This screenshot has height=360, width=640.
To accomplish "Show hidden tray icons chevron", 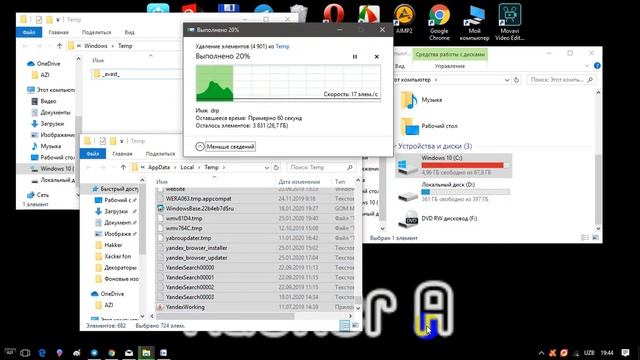I will pyautogui.click(x=541, y=353).
